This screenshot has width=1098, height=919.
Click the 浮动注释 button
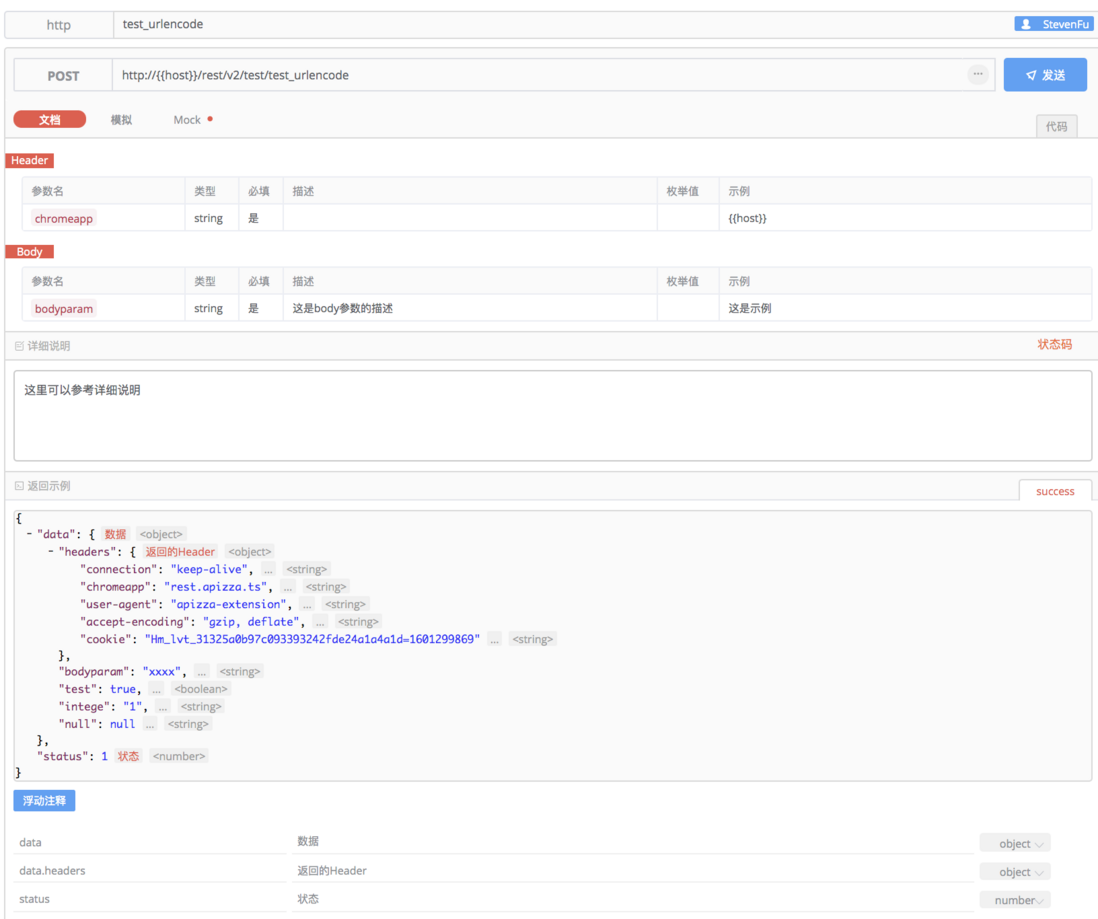44,801
